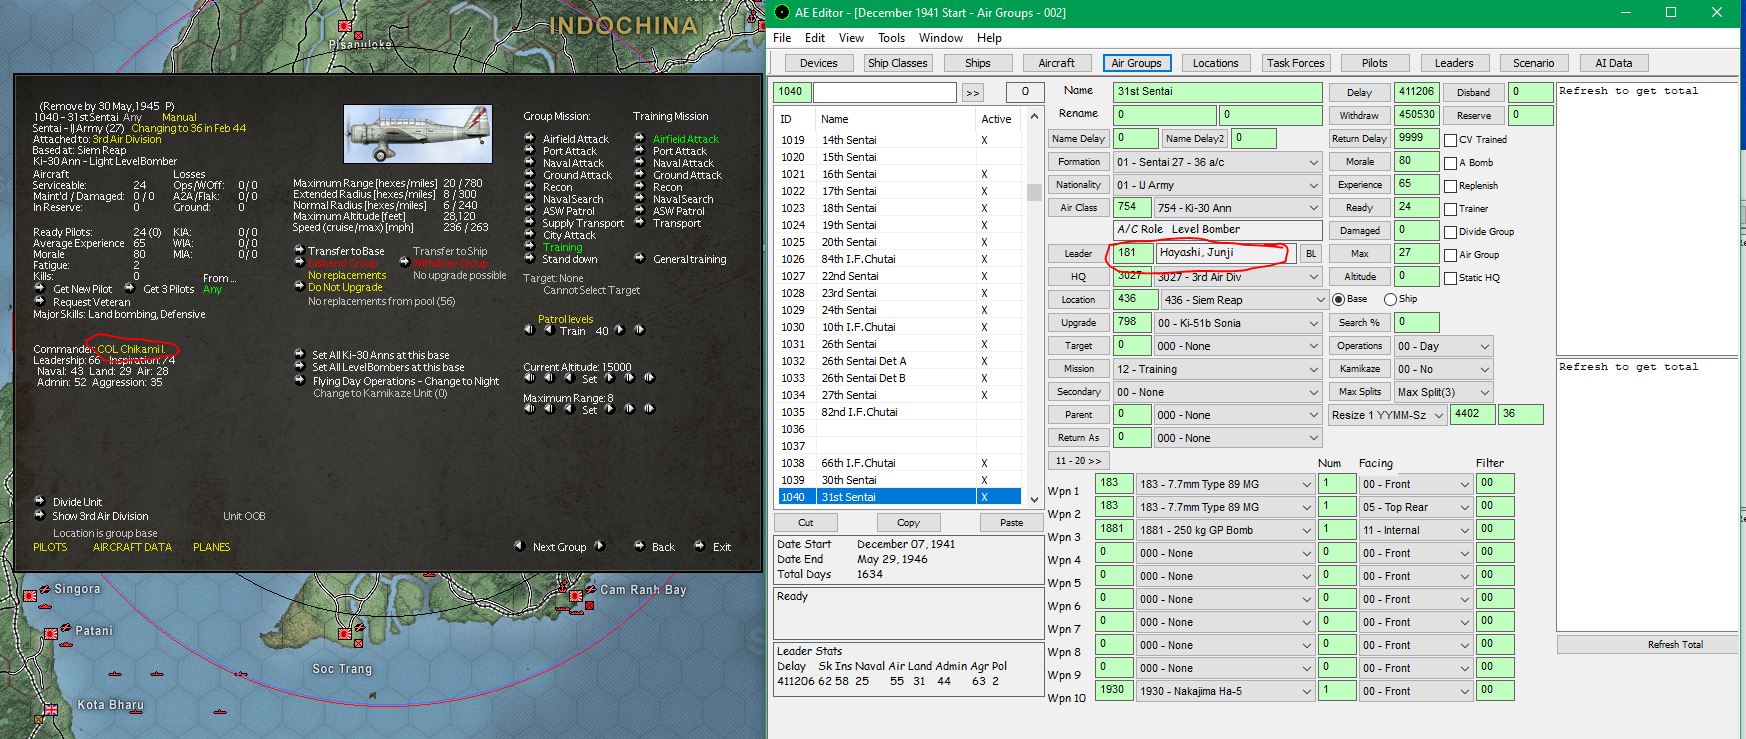Open HQ dropdown 3rd Air Div

[x=1238, y=277]
